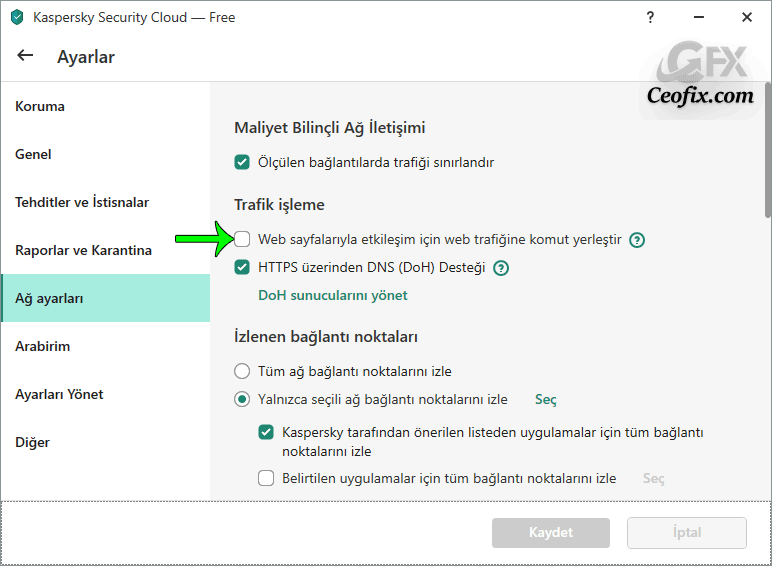
Task: Enable Web sayfalarıyla etkileşim için komut yerleştir checkbox
Action: pos(242,239)
